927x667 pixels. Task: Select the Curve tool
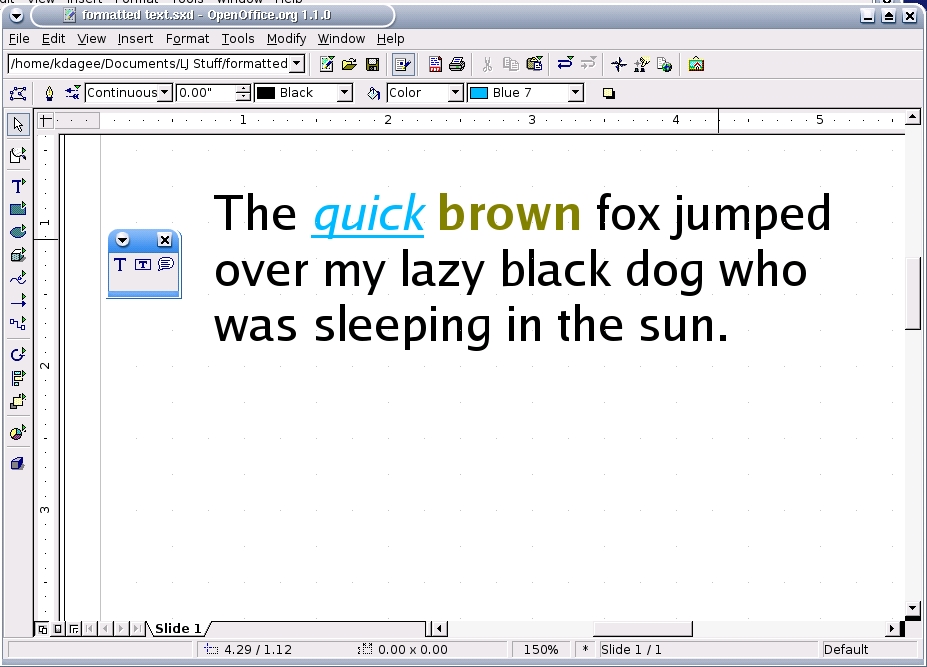coord(17,278)
